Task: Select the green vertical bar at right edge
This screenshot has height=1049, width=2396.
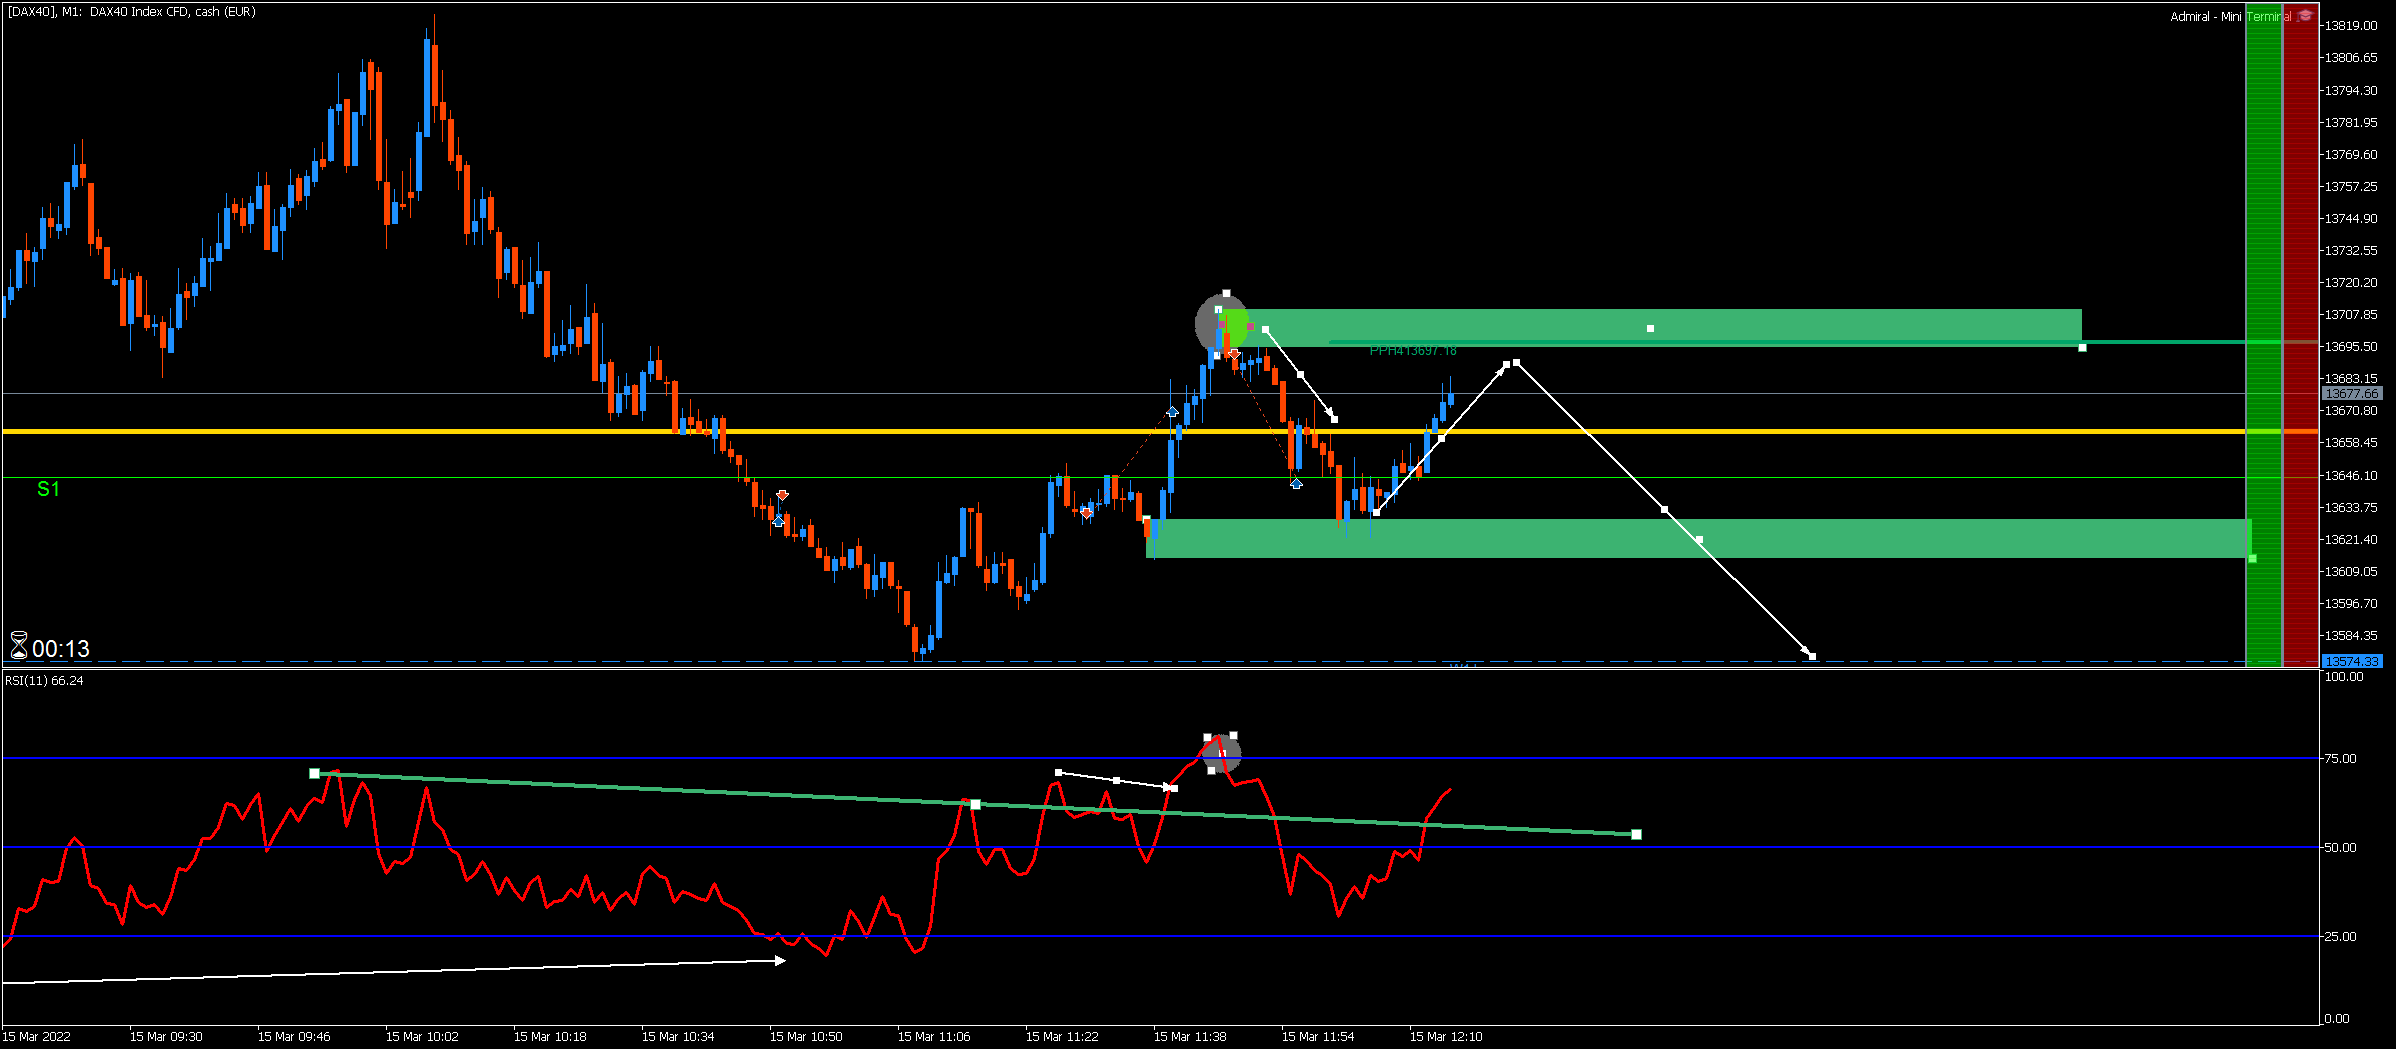Action: click(2264, 335)
